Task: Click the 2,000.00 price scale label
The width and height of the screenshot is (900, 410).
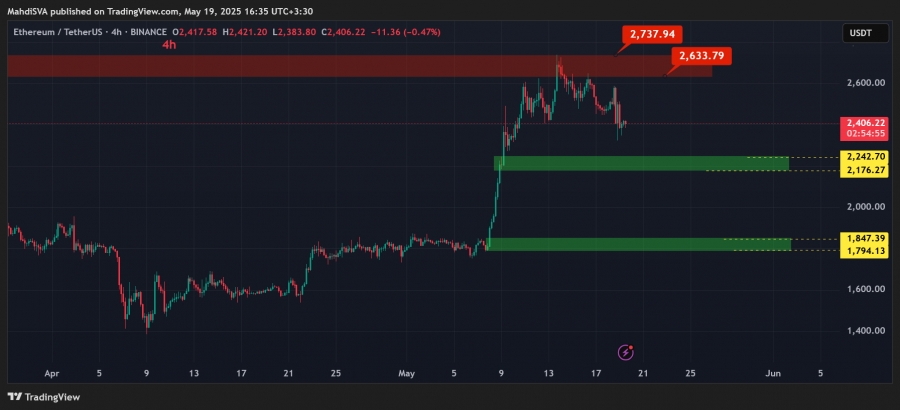Action: click(866, 207)
